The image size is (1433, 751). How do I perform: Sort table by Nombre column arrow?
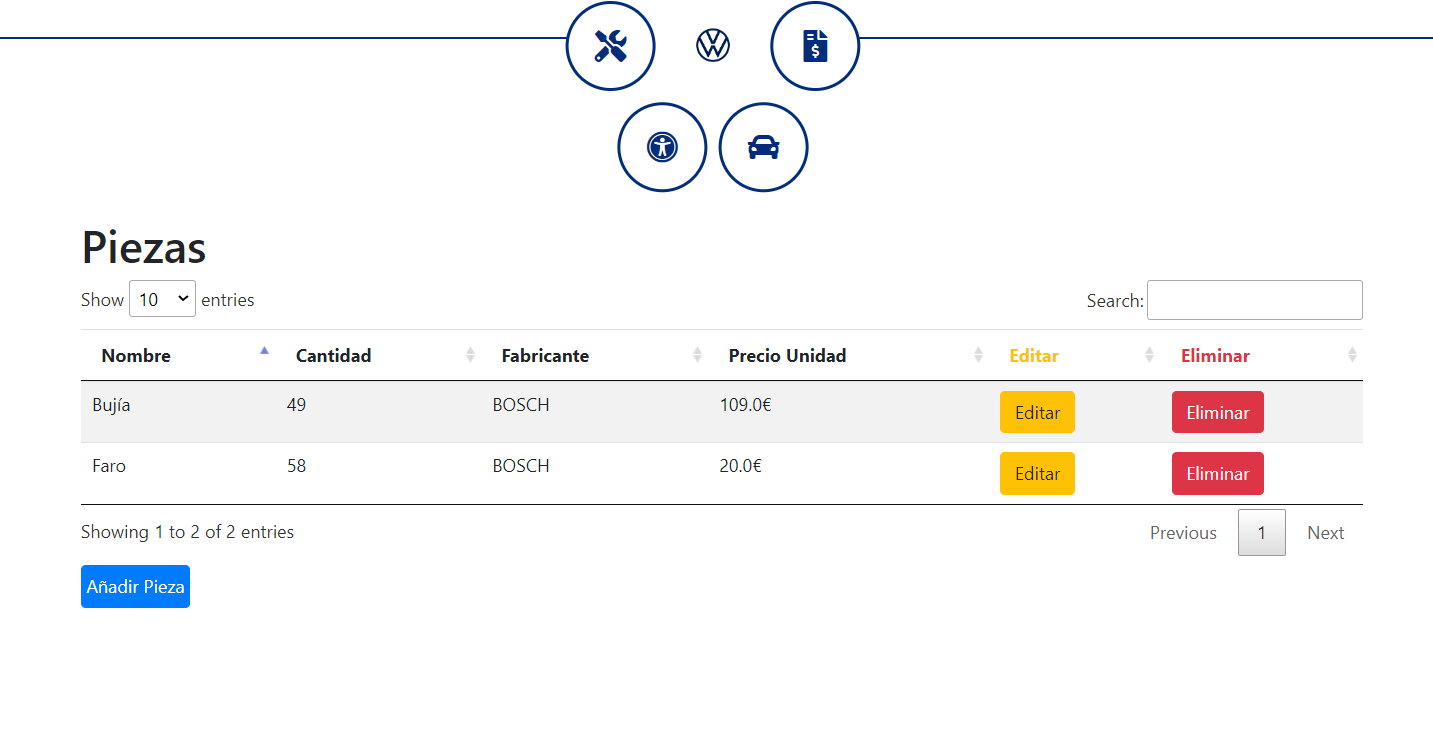264,352
